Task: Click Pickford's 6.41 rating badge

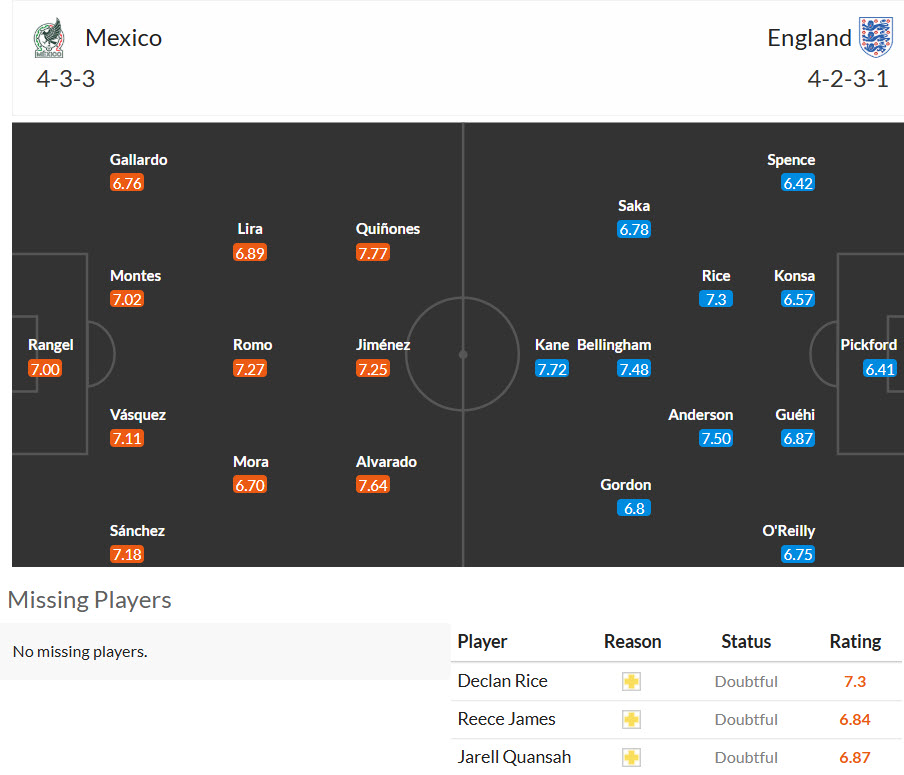Action: tap(880, 369)
